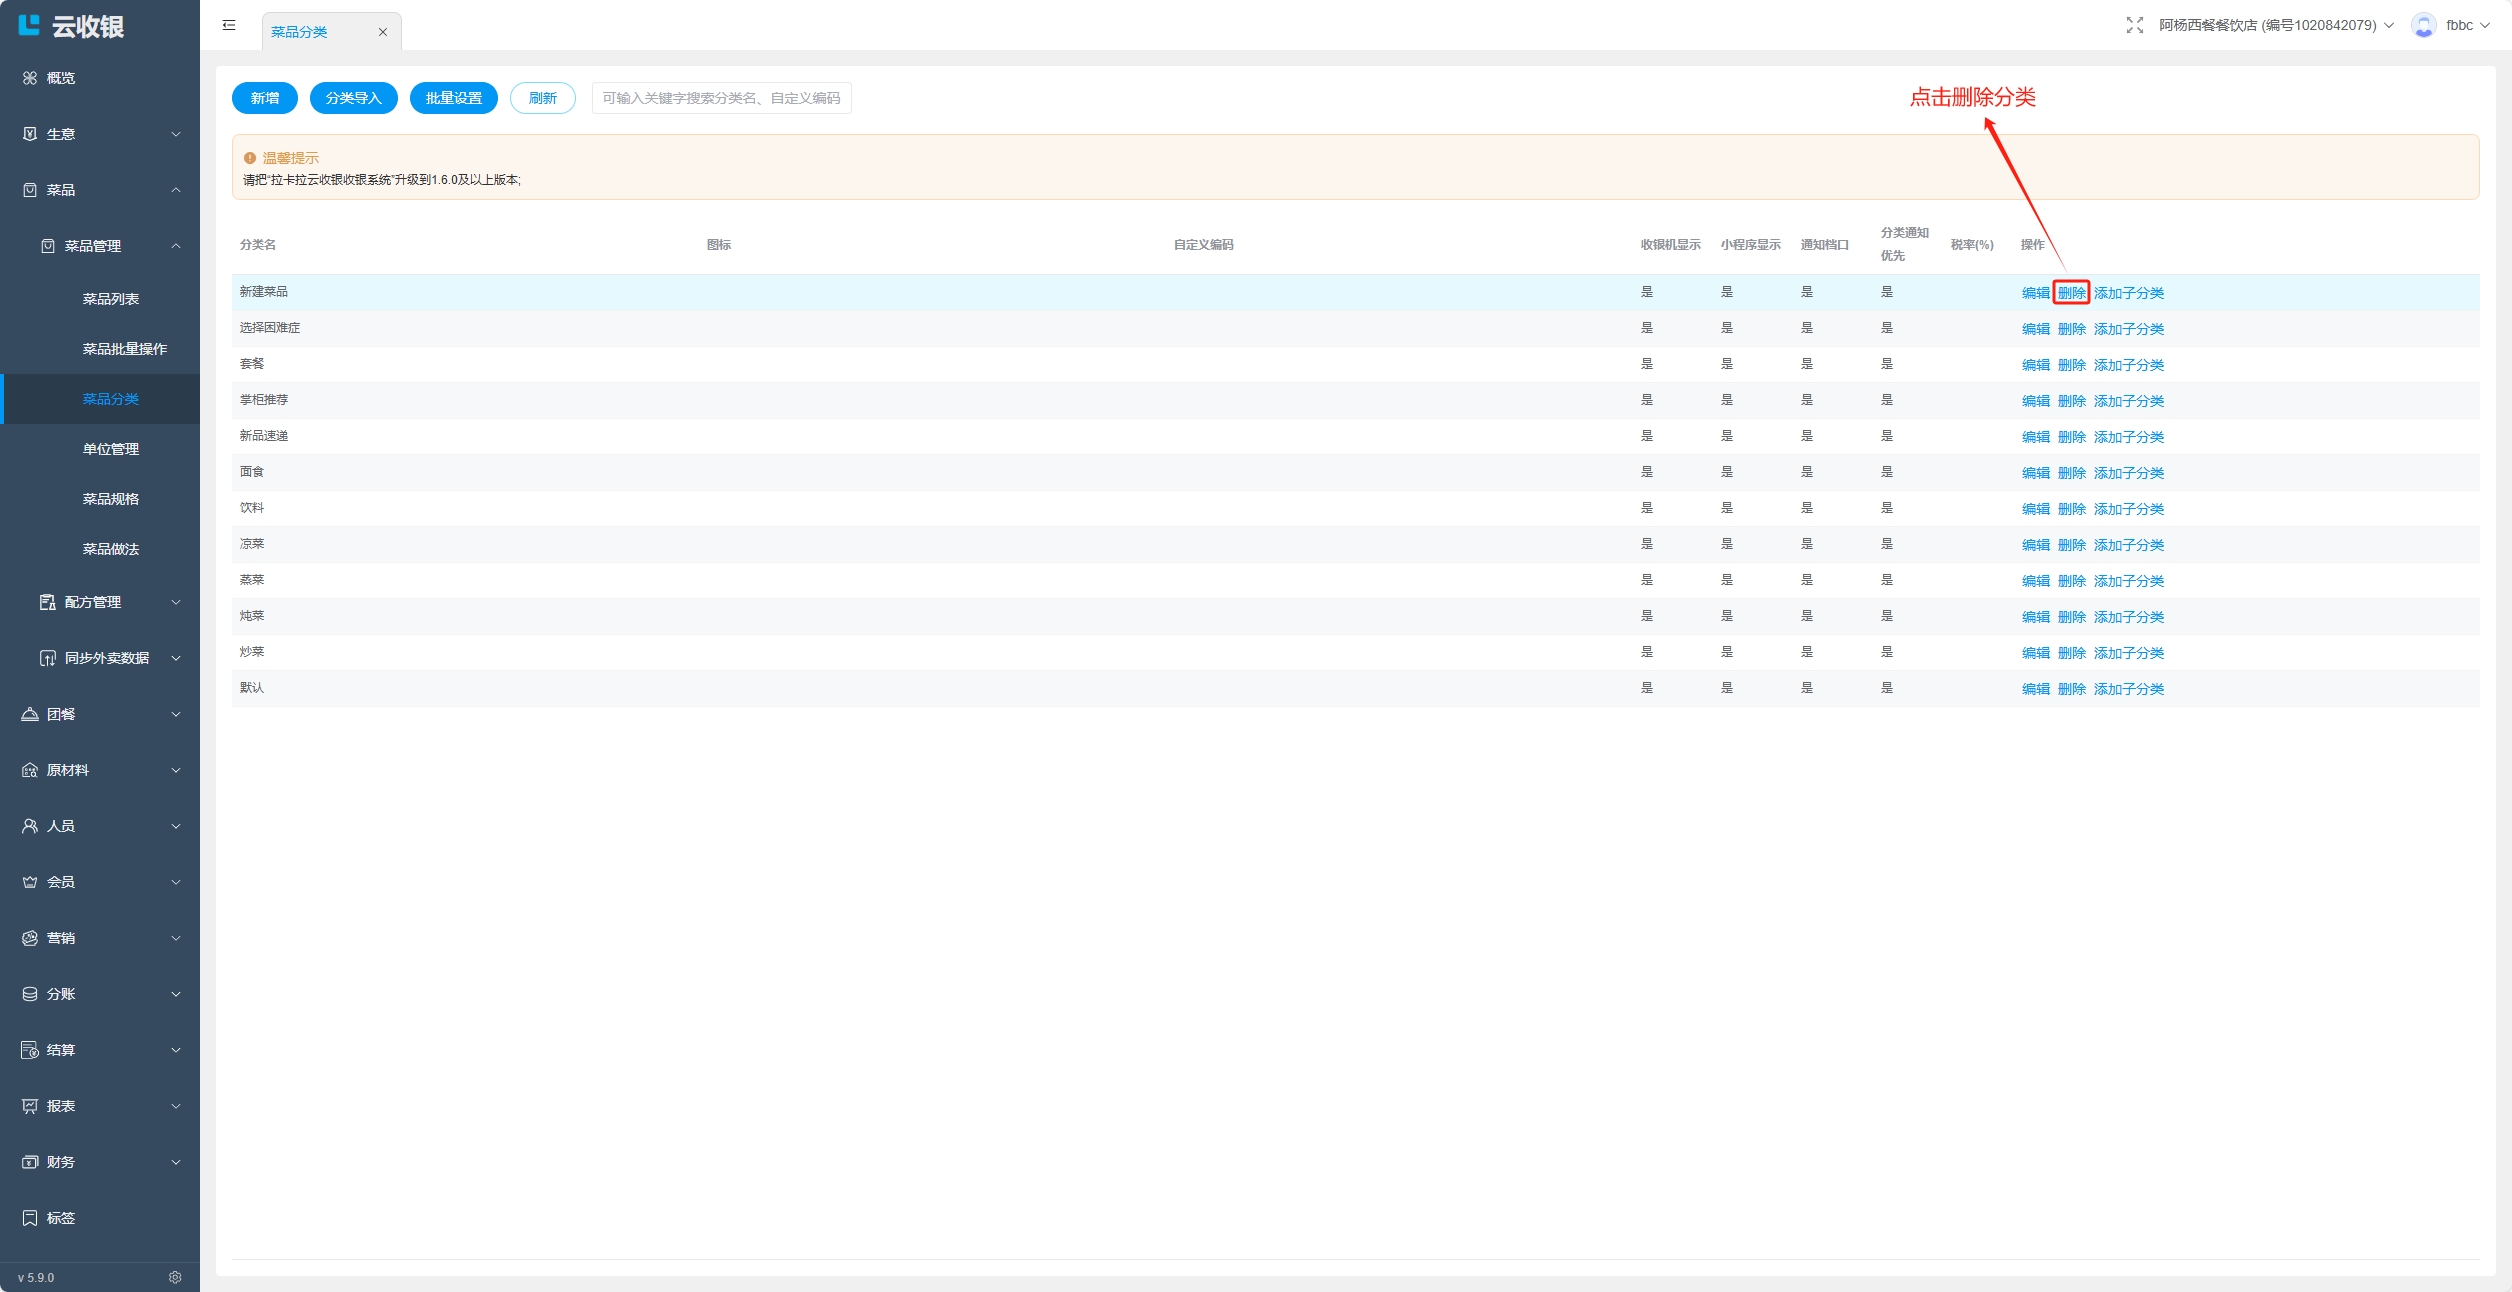This screenshot has height=1292, width=2512.
Task: Delete the 新建菜品 category
Action: (x=2071, y=293)
